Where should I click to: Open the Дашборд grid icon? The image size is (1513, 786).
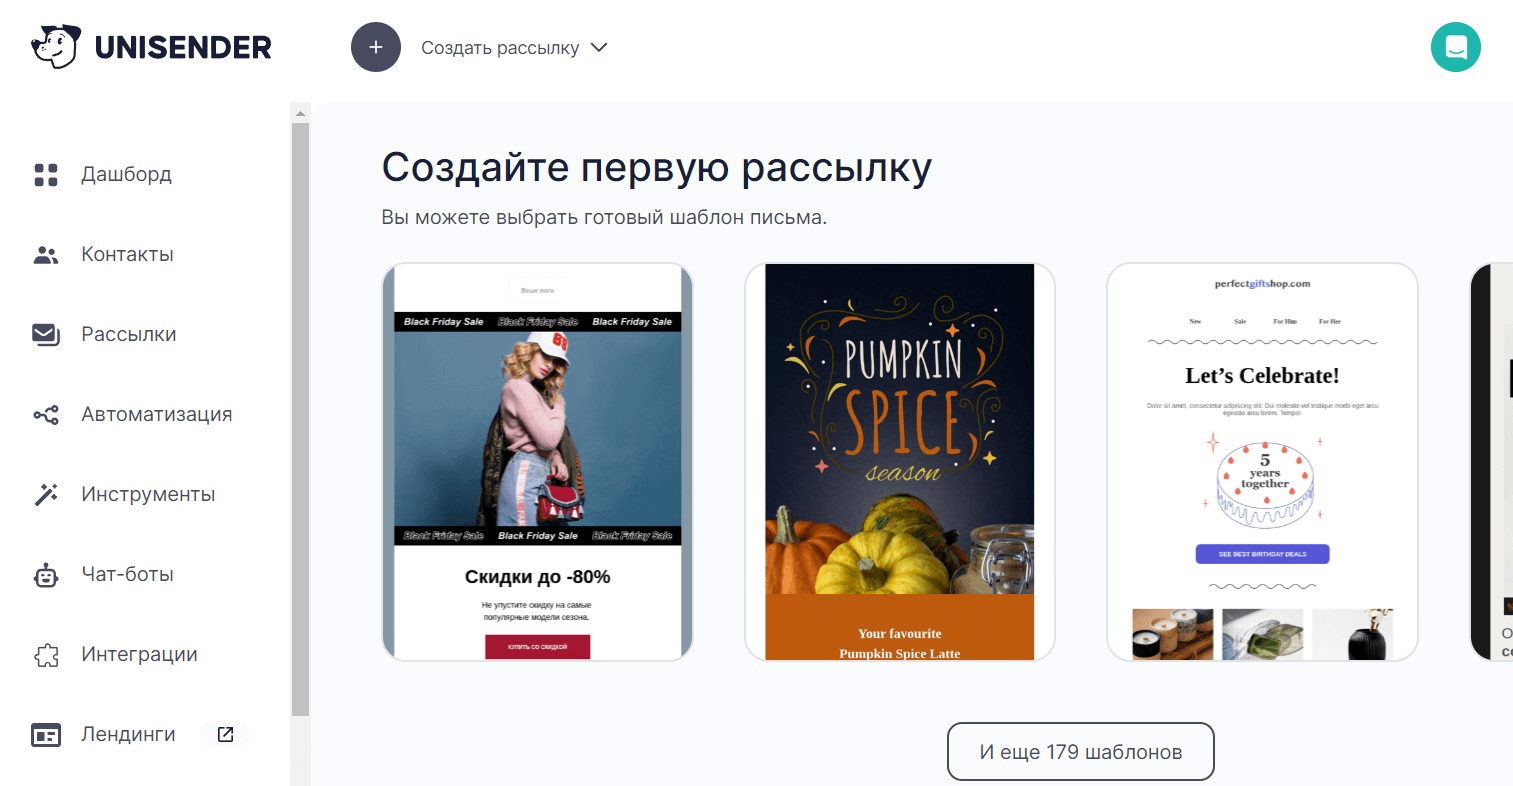click(46, 175)
